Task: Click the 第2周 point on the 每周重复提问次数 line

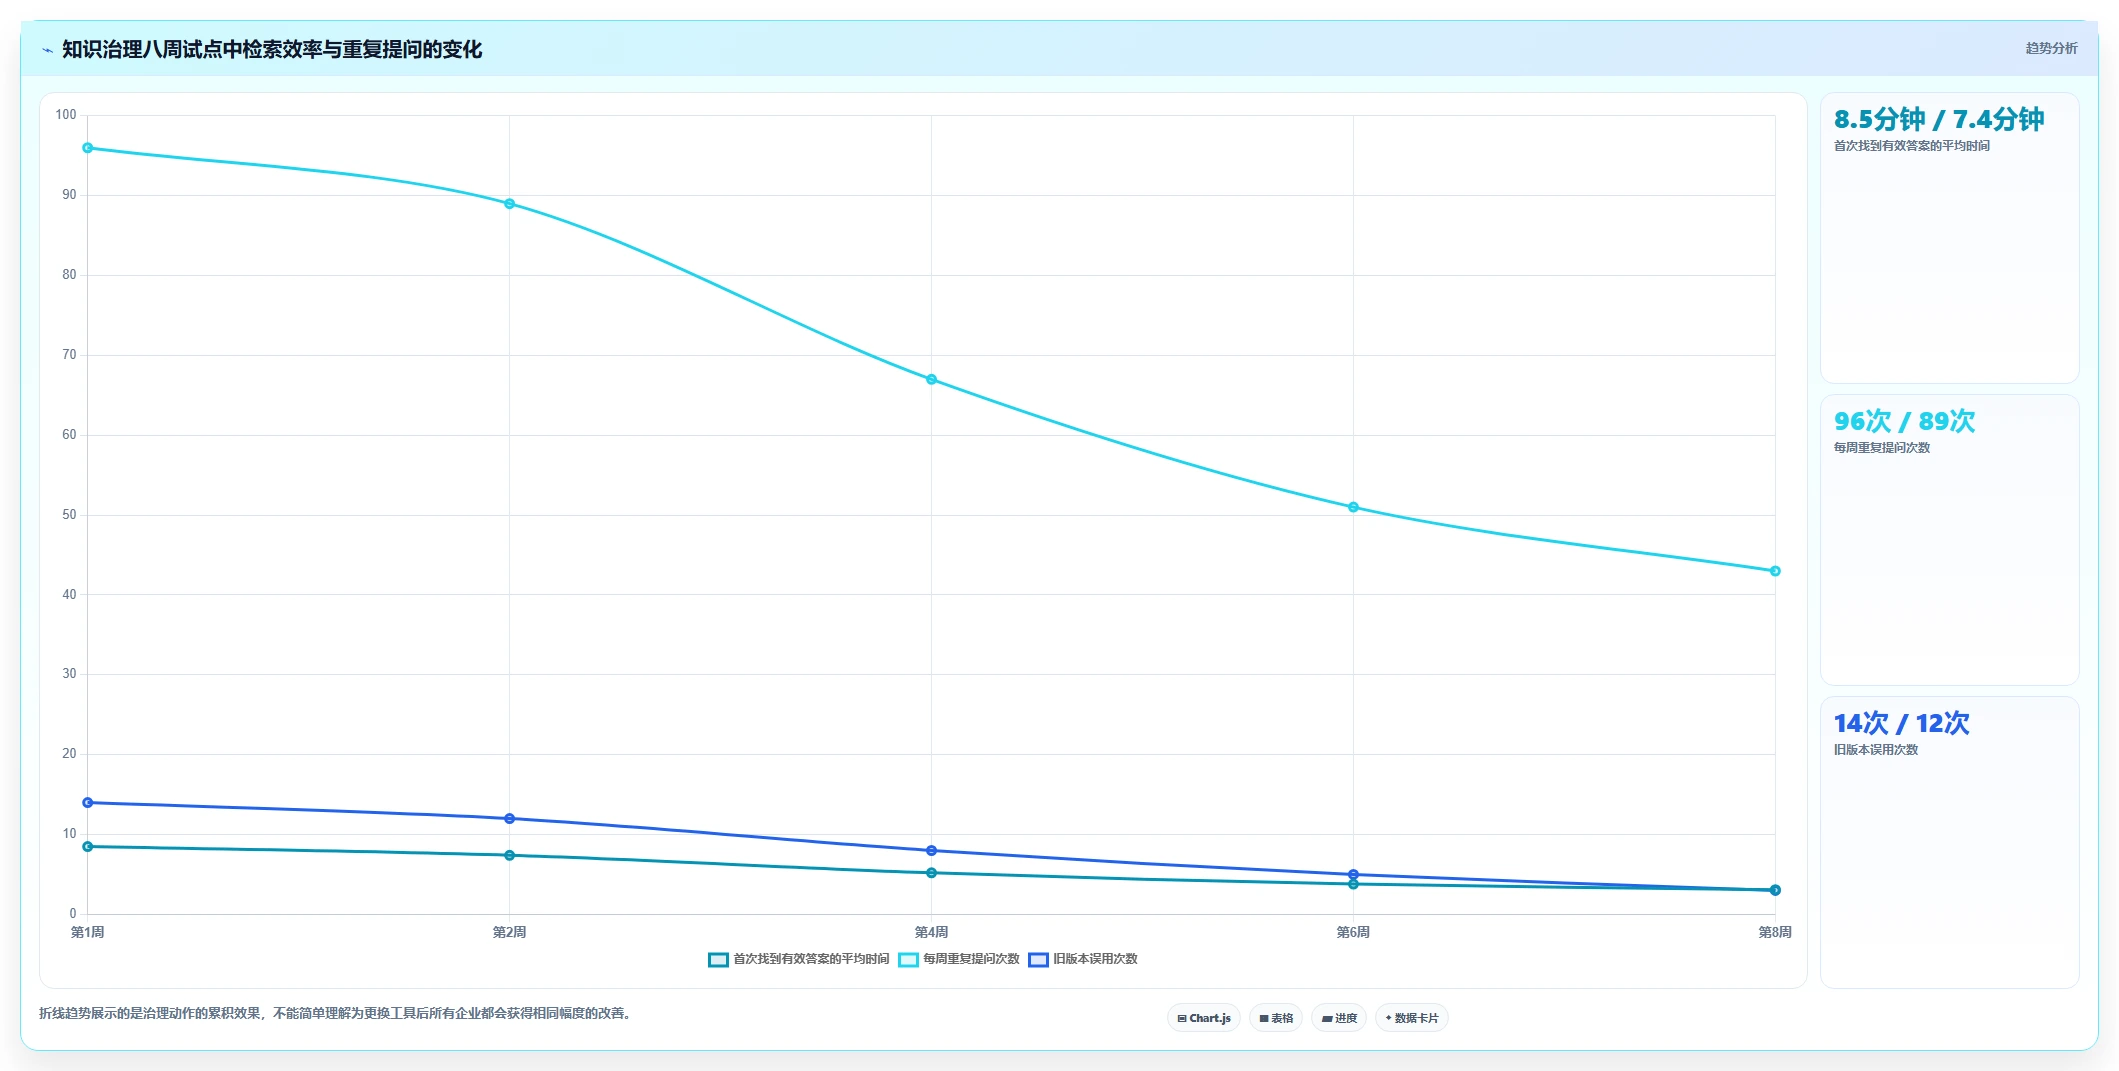Action: (x=510, y=204)
